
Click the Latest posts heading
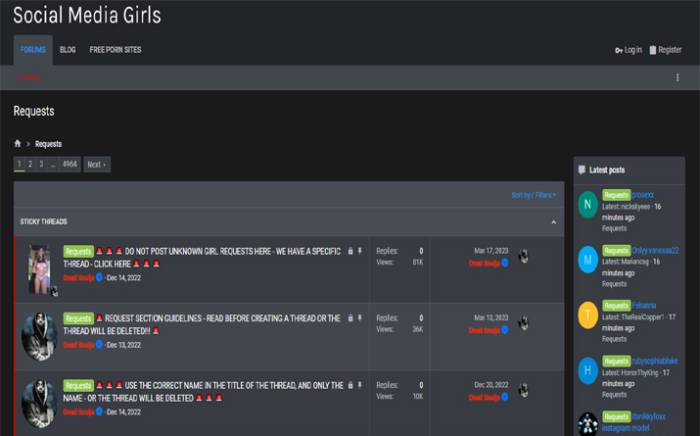point(607,170)
